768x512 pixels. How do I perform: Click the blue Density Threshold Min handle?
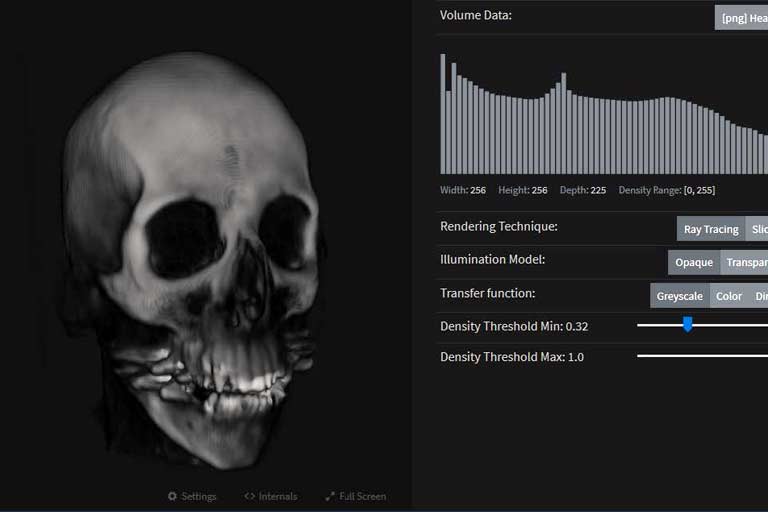[x=687, y=325]
